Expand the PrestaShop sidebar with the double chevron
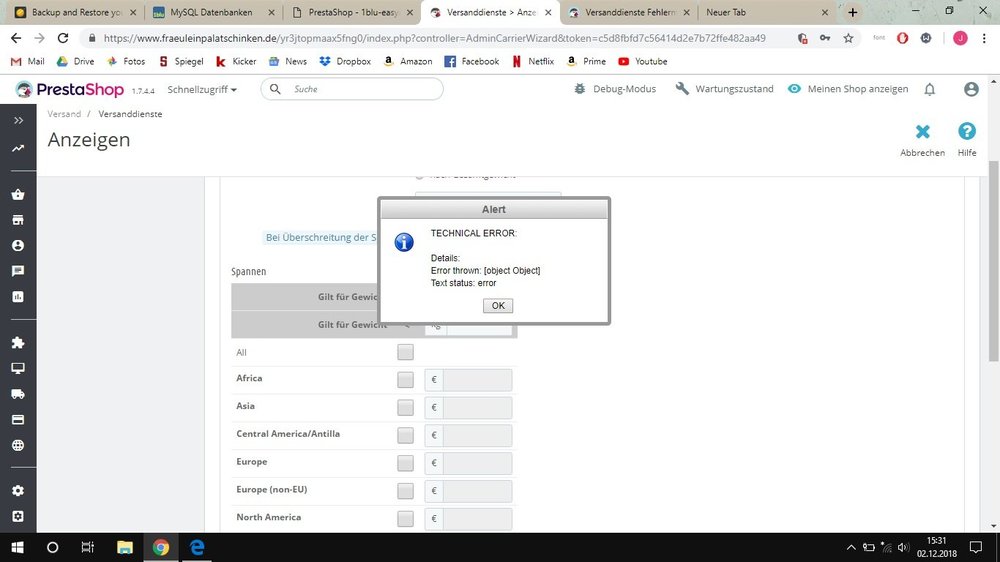 click(x=18, y=120)
